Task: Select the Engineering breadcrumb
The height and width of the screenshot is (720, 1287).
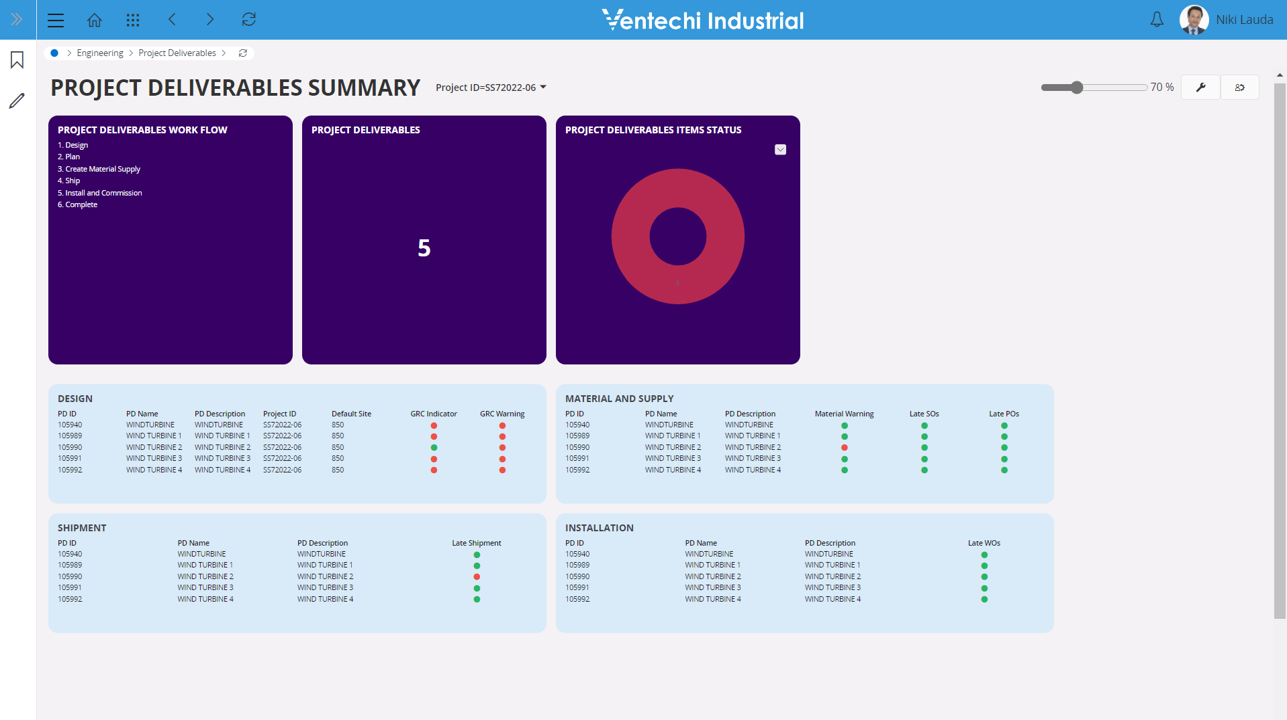Action: pyautogui.click(x=100, y=53)
